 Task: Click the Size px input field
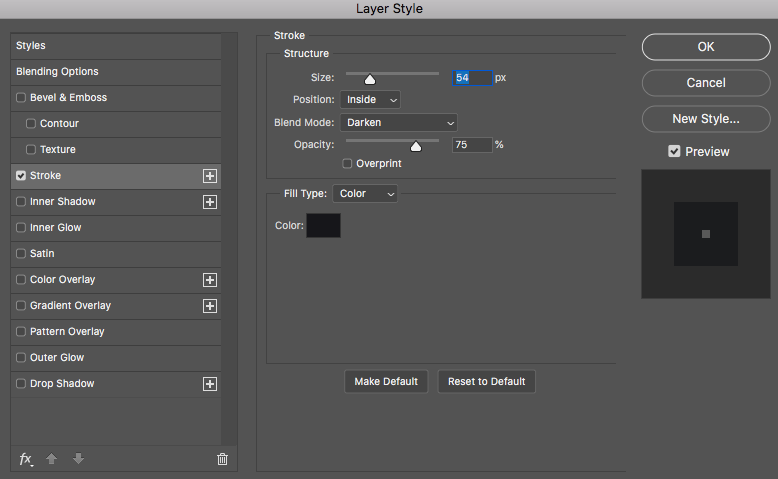coord(472,77)
